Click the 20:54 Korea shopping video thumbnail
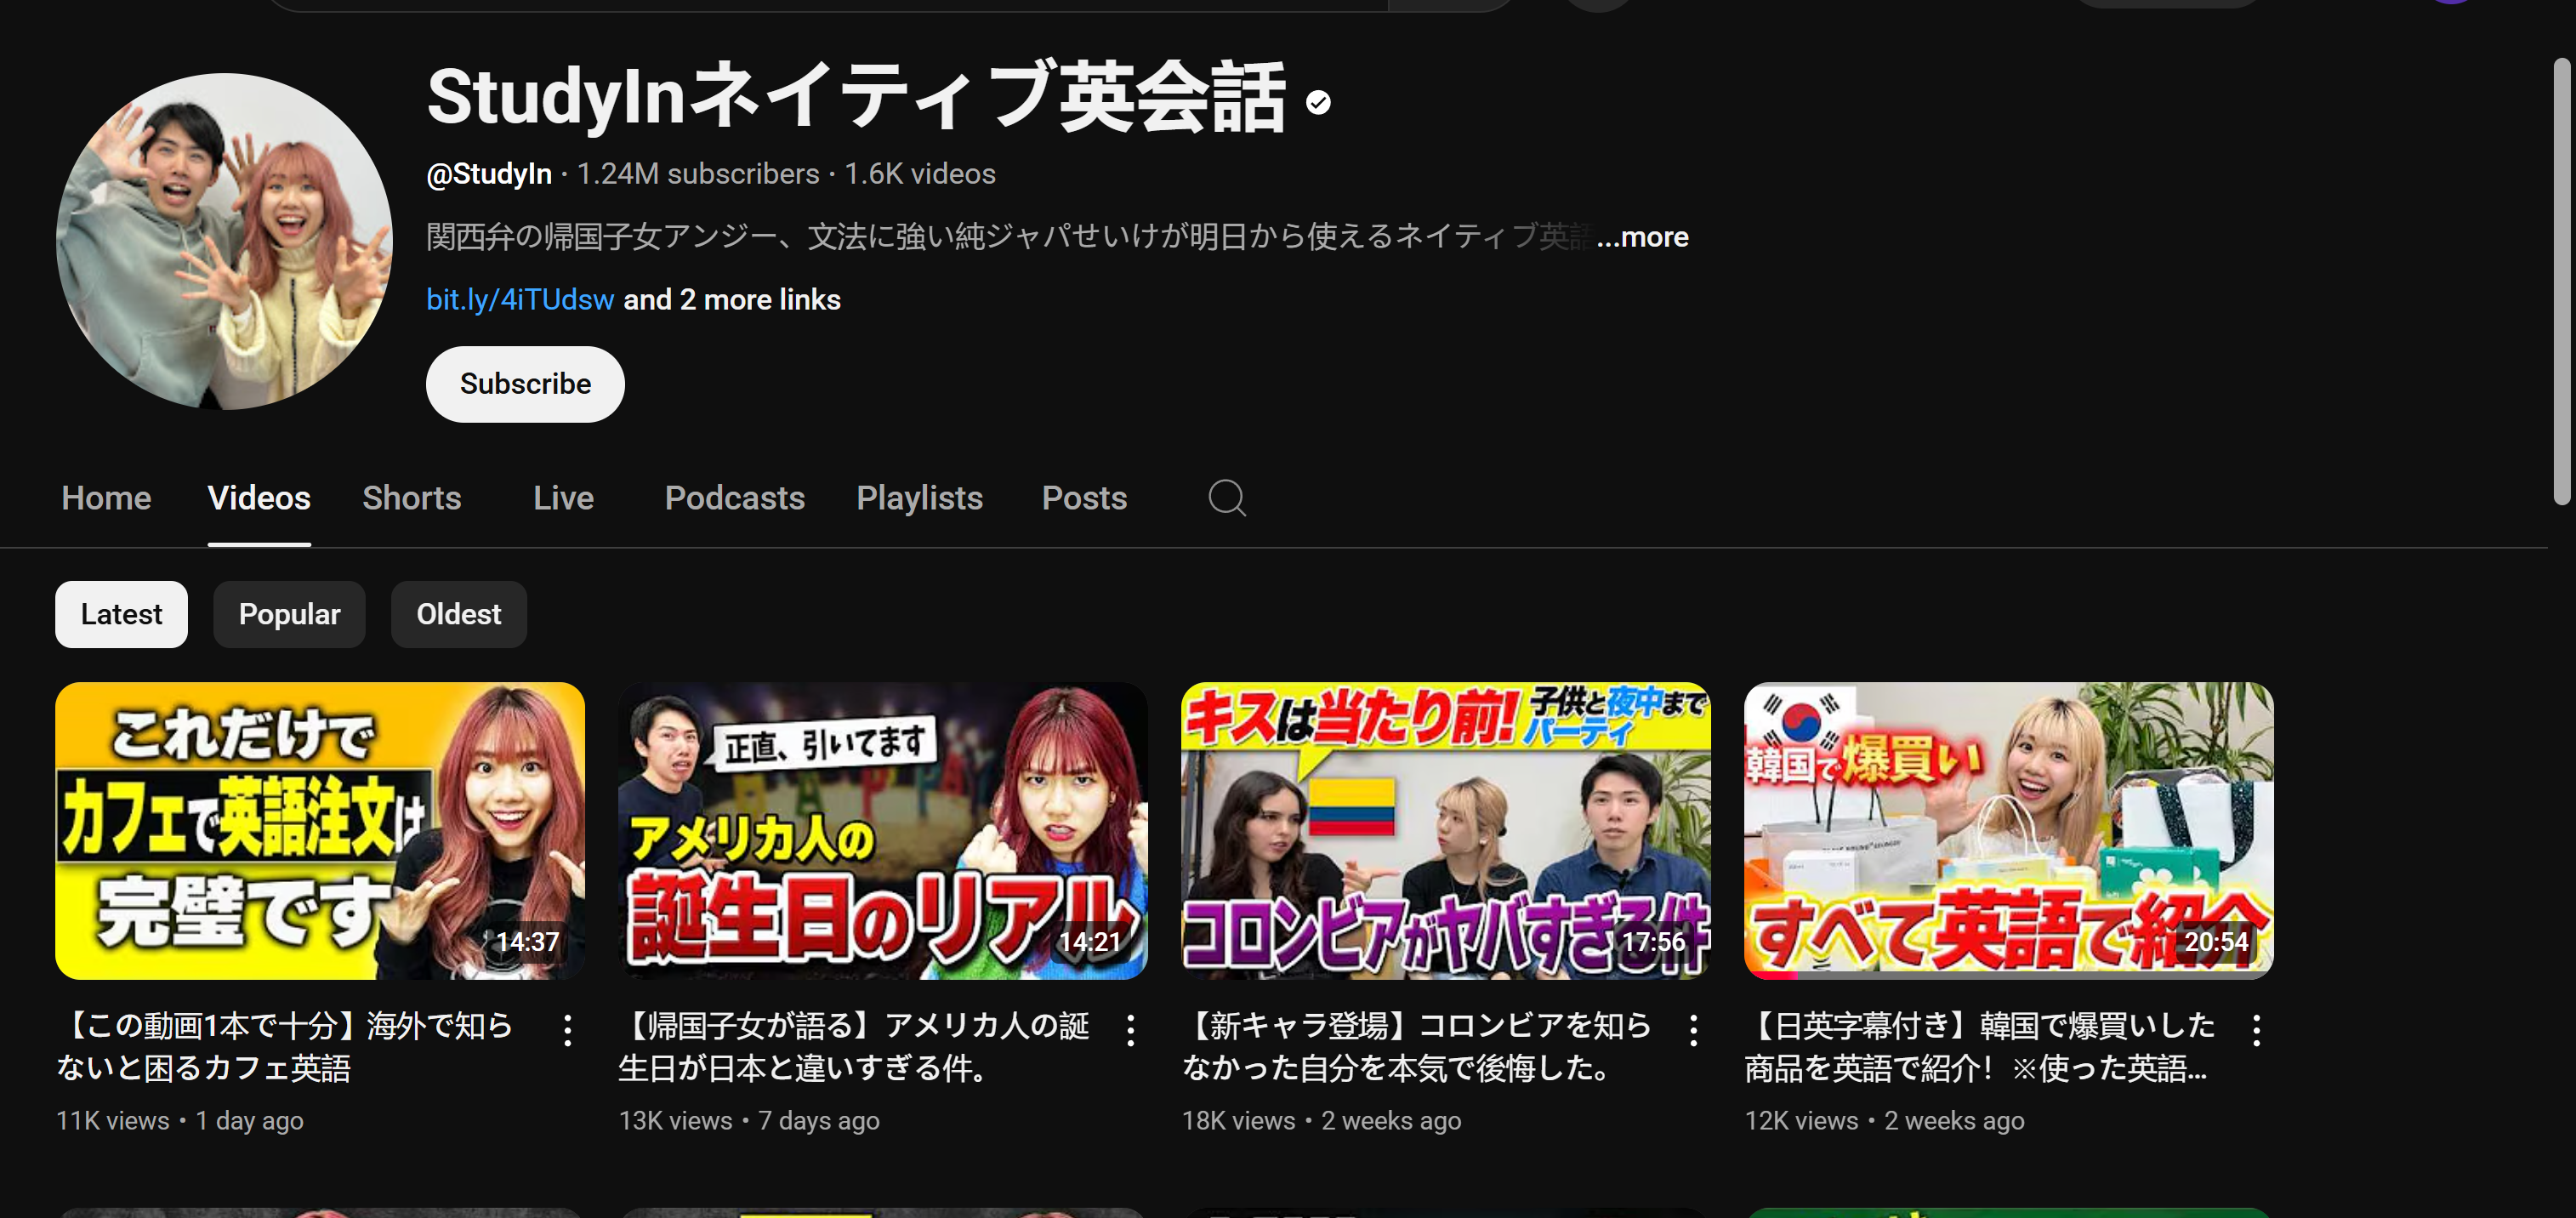The image size is (2576, 1218). 2009,830
